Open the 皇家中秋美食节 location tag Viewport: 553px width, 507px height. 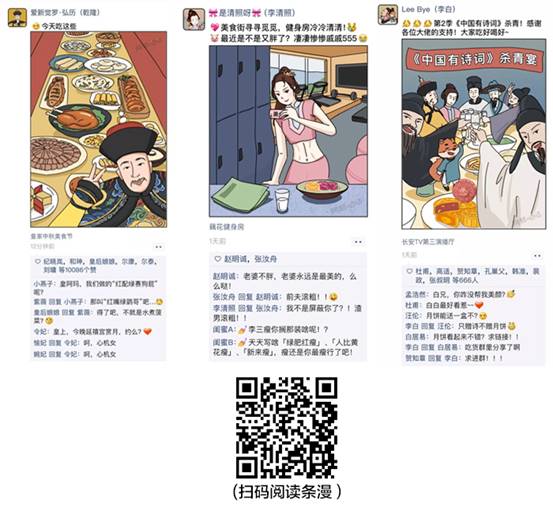51,236
